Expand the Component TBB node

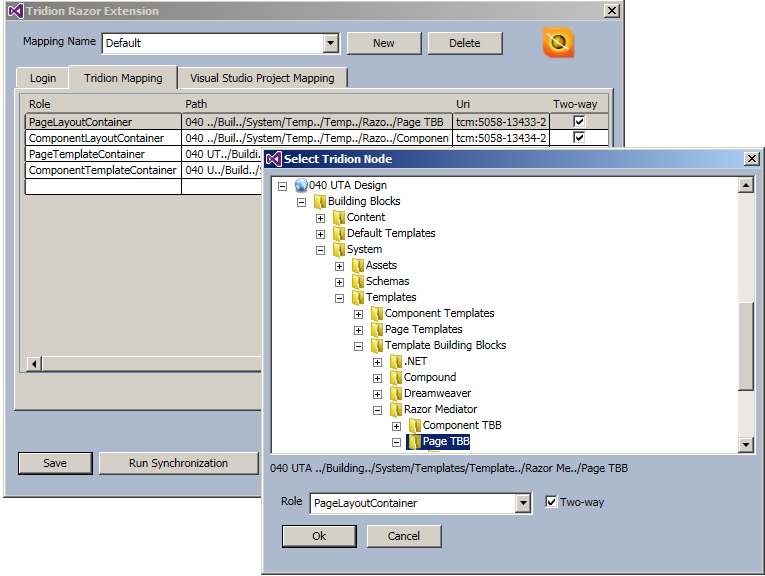tap(397, 426)
